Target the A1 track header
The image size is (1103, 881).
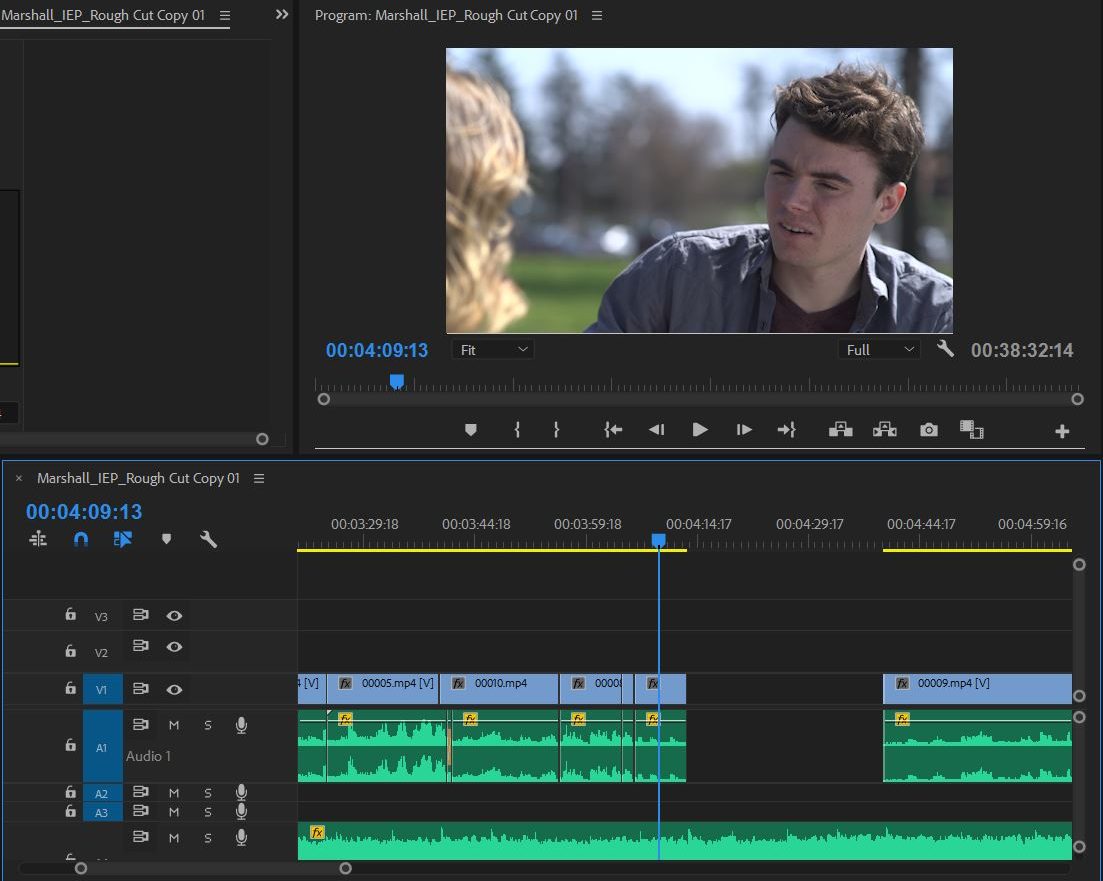pyautogui.click(x=102, y=747)
